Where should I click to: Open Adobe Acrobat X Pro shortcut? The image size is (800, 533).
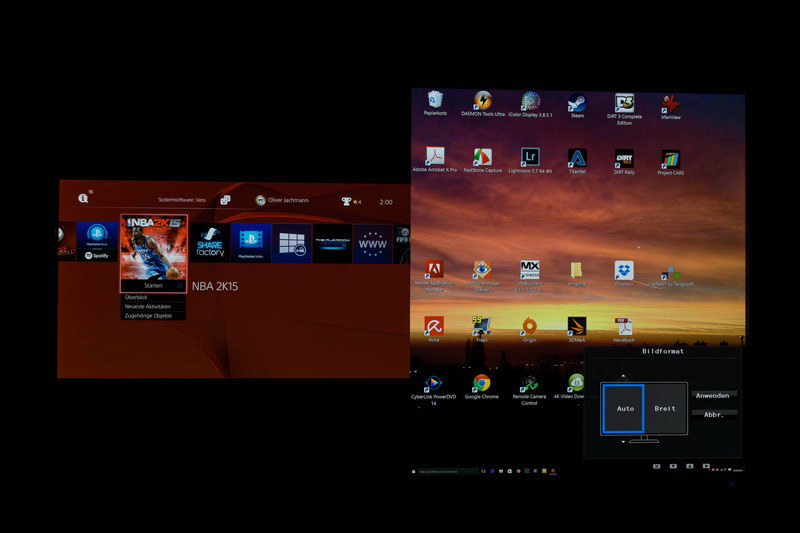point(435,160)
